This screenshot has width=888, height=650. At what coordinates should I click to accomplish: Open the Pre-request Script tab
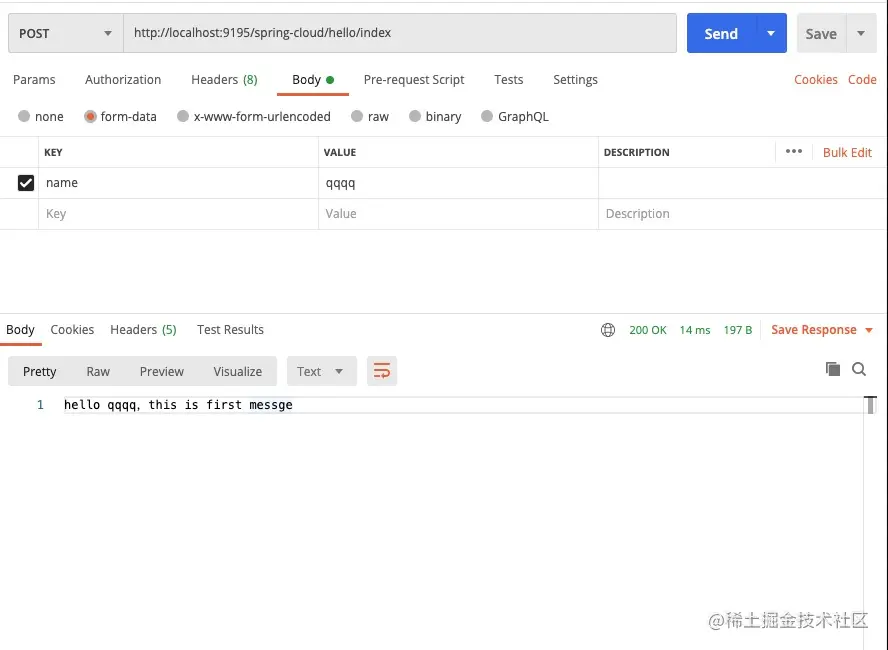414,80
